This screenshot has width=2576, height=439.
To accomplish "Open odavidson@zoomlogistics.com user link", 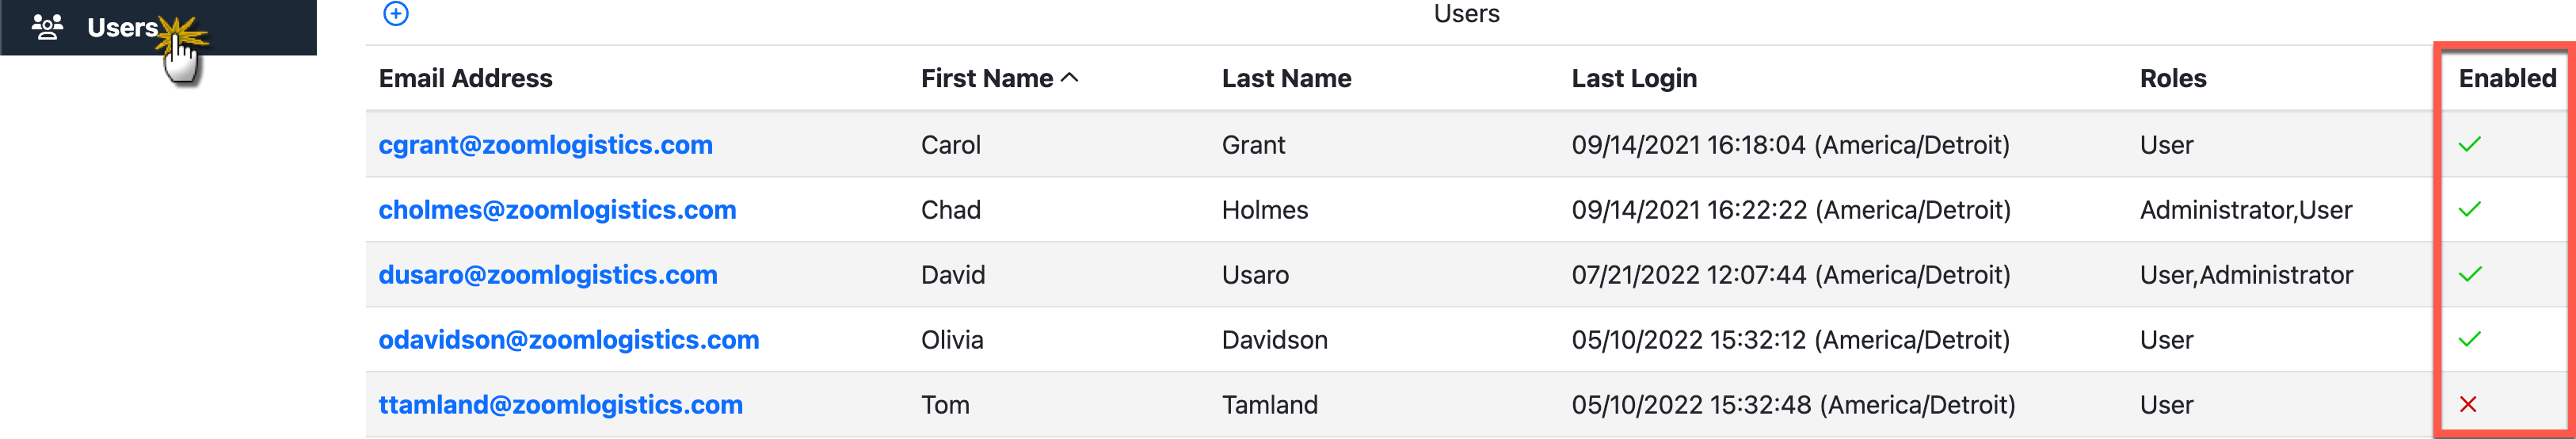I will [568, 340].
